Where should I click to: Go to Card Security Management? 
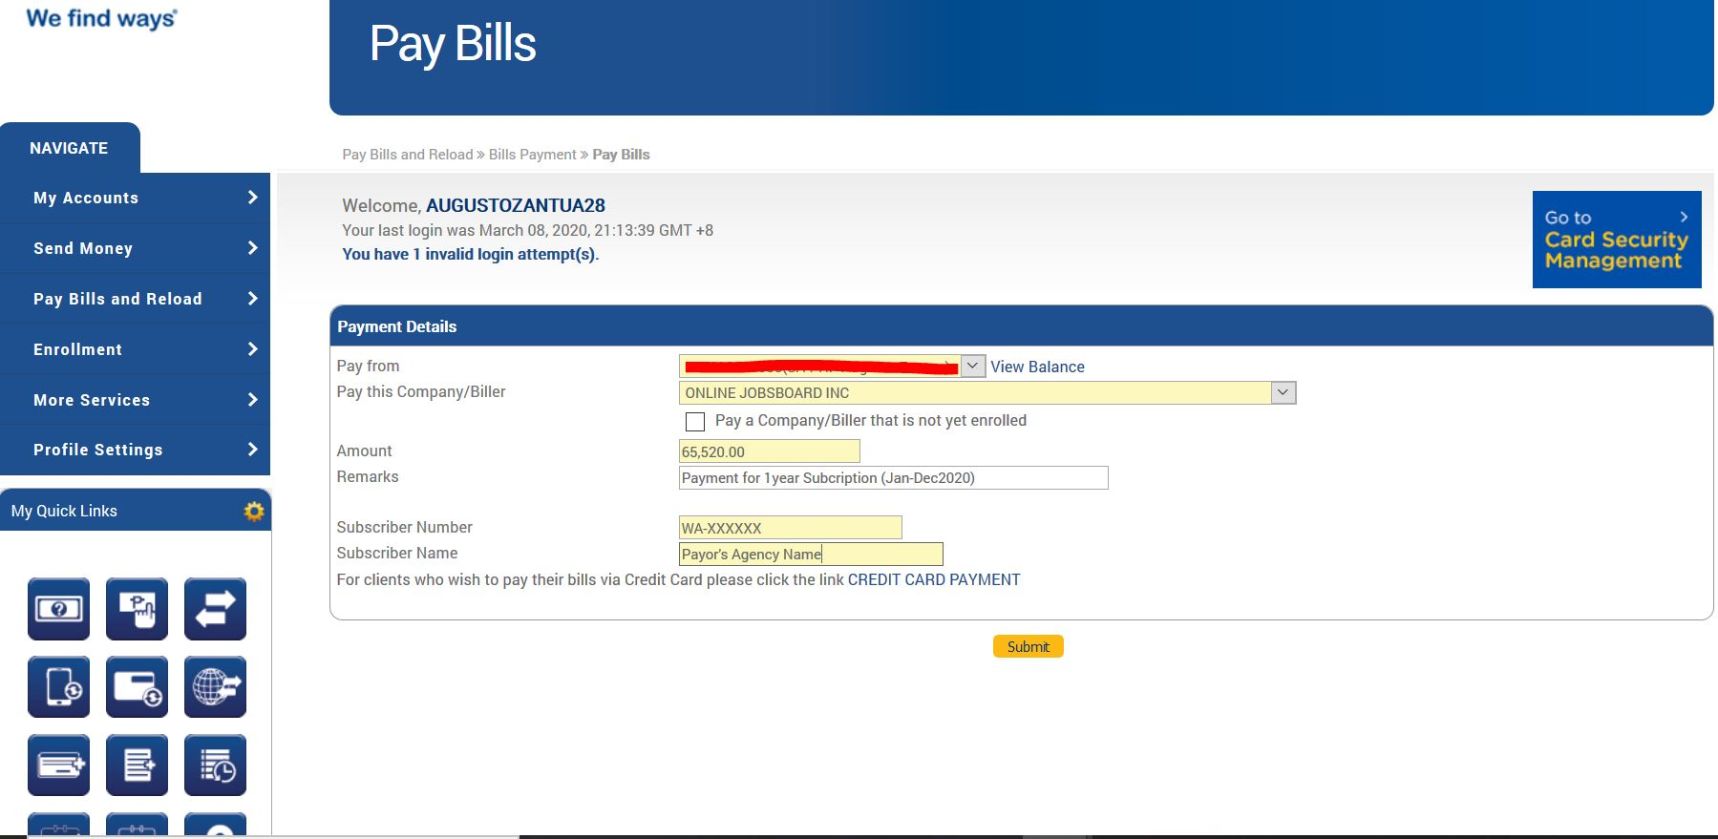click(x=1616, y=240)
